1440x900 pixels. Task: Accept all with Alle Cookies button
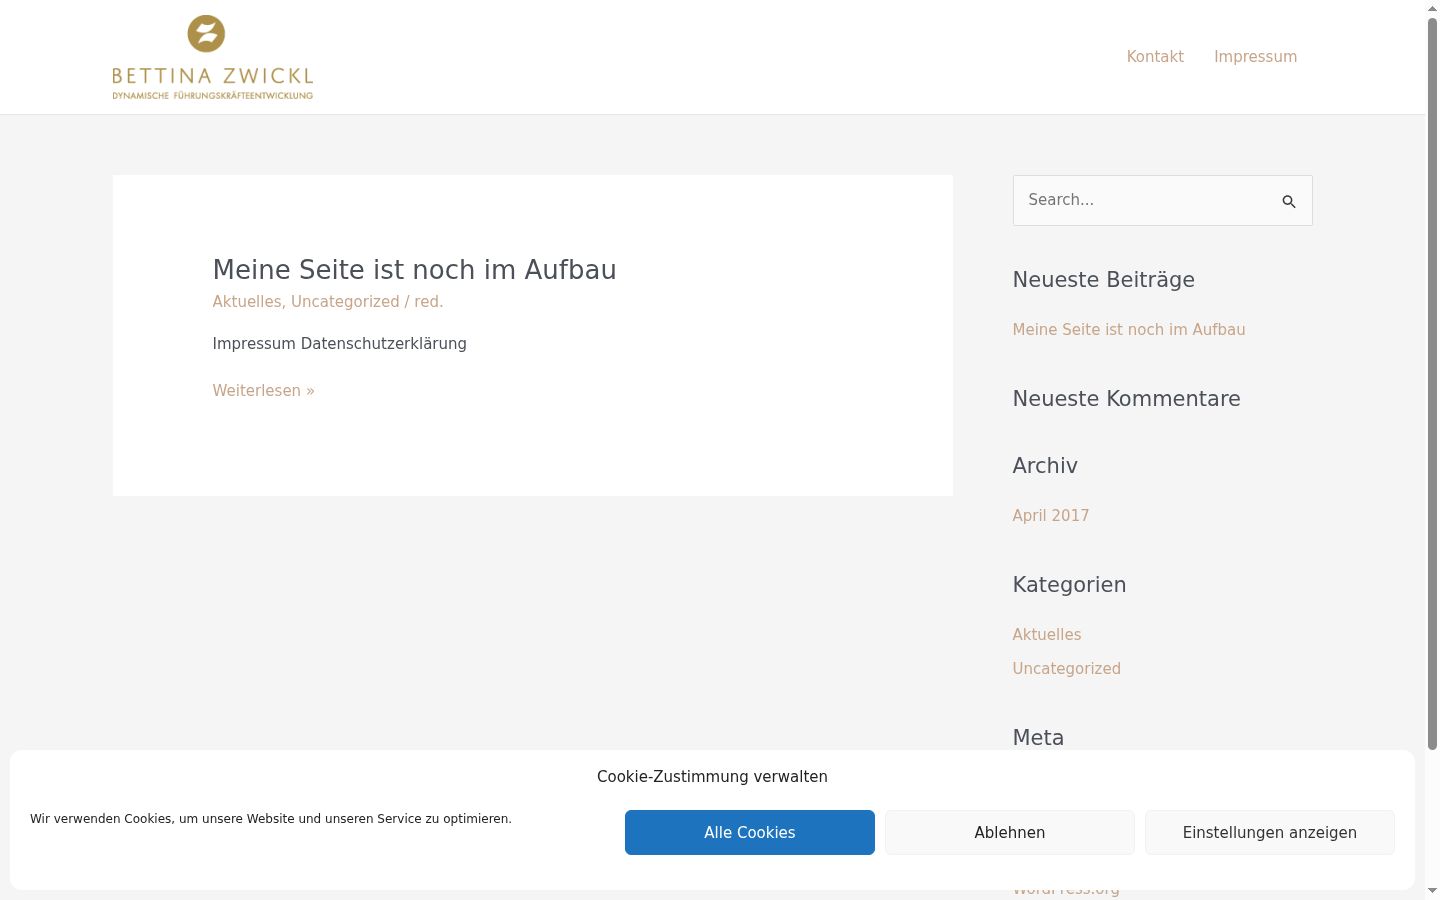click(750, 833)
